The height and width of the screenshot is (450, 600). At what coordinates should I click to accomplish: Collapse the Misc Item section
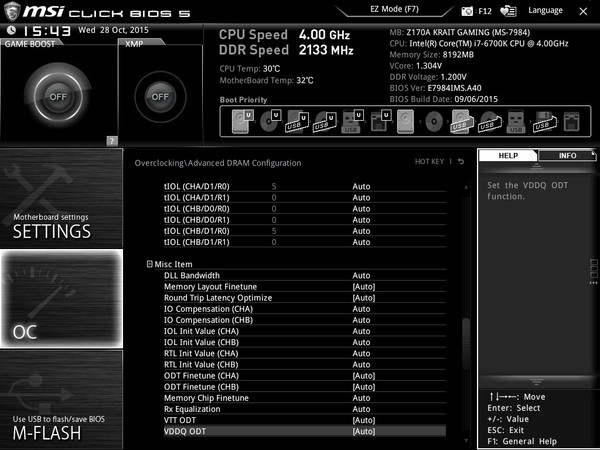[x=150, y=264]
